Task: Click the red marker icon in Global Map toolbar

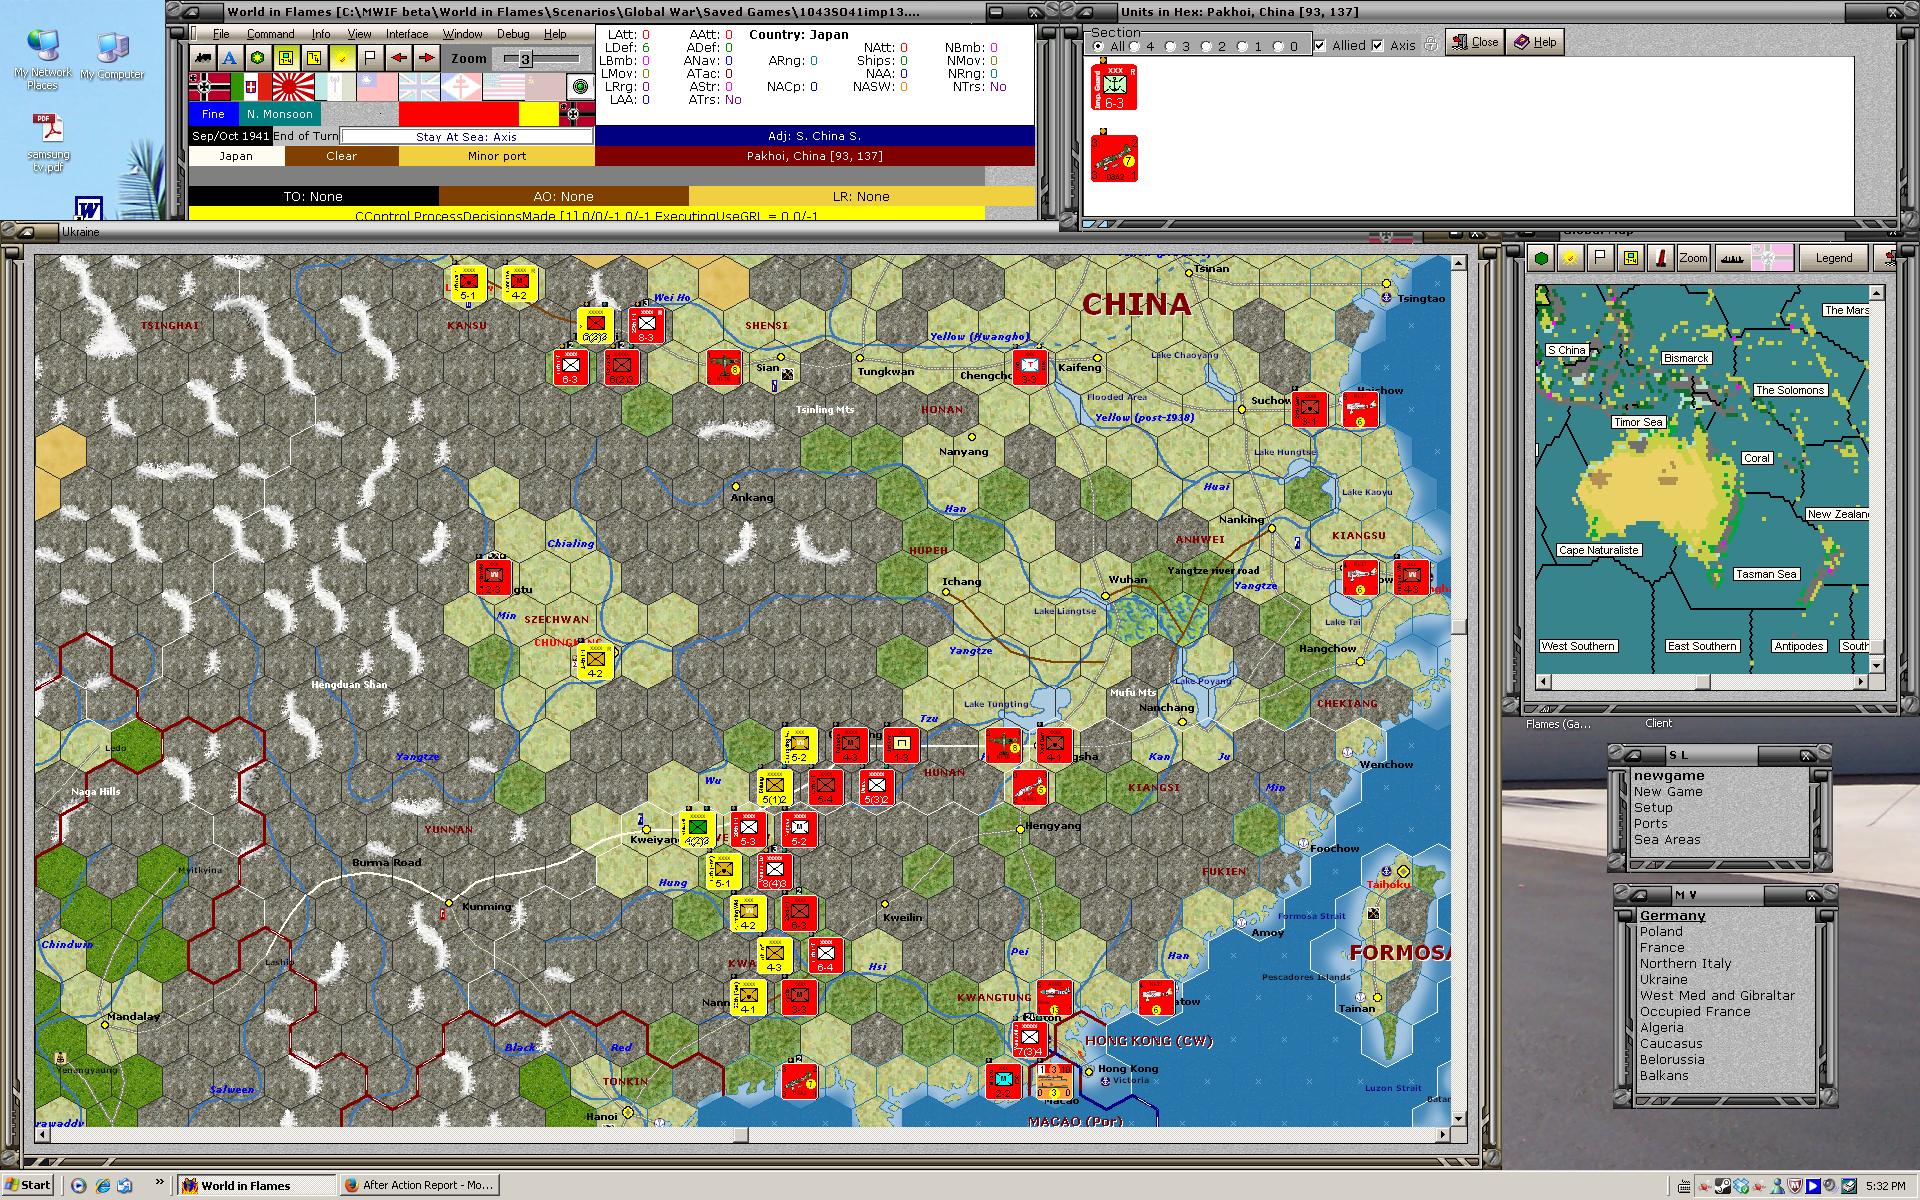Action: pyautogui.click(x=1661, y=258)
